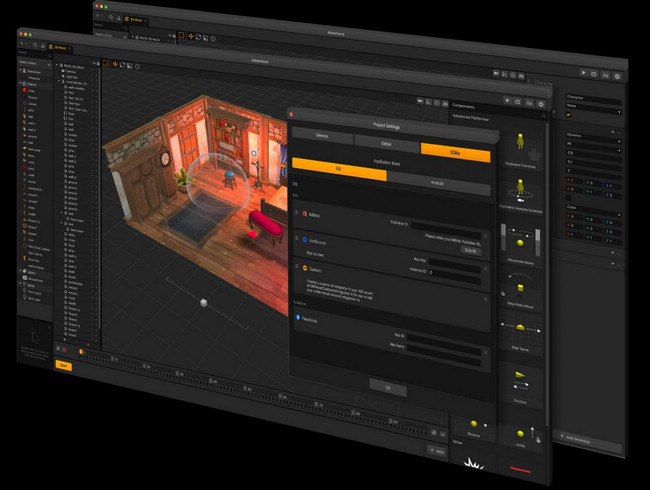Select the Rotate tool in the back window toolbar

click(x=198, y=37)
